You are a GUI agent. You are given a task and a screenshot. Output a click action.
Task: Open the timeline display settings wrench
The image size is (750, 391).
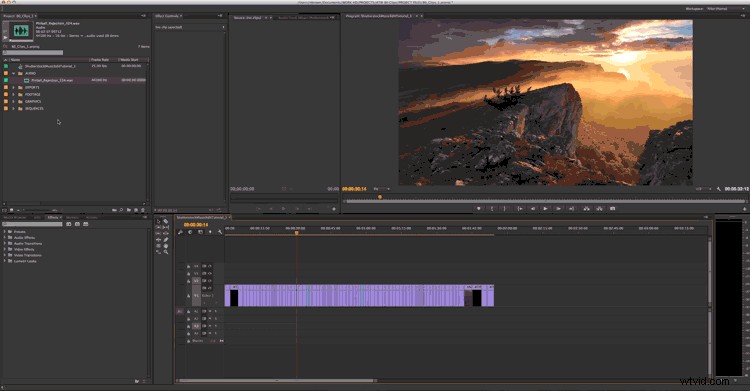(220, 232)
